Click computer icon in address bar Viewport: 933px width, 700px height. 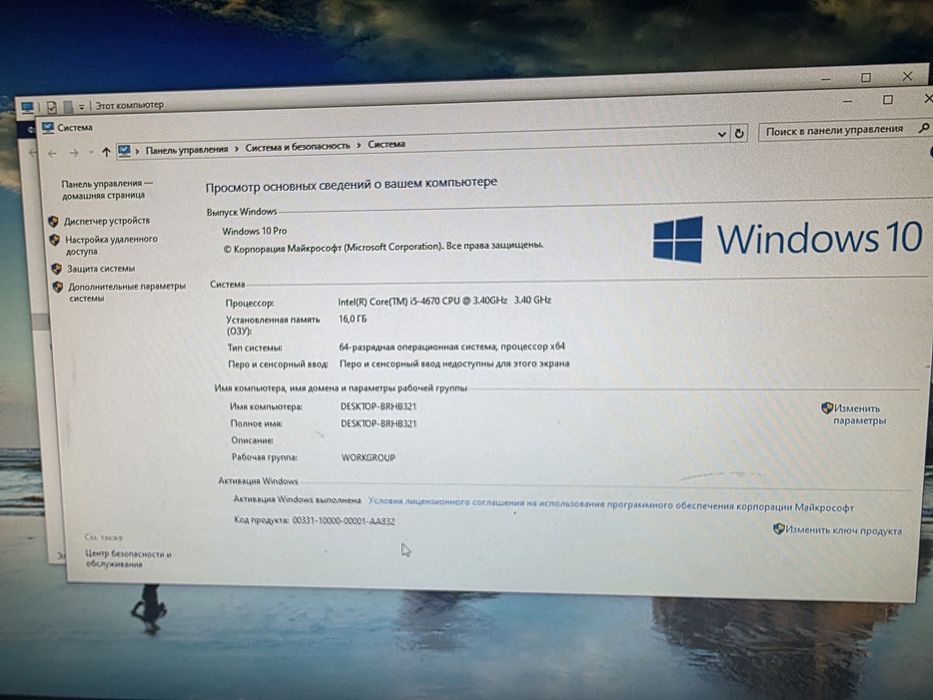click(x=124, y=151)
